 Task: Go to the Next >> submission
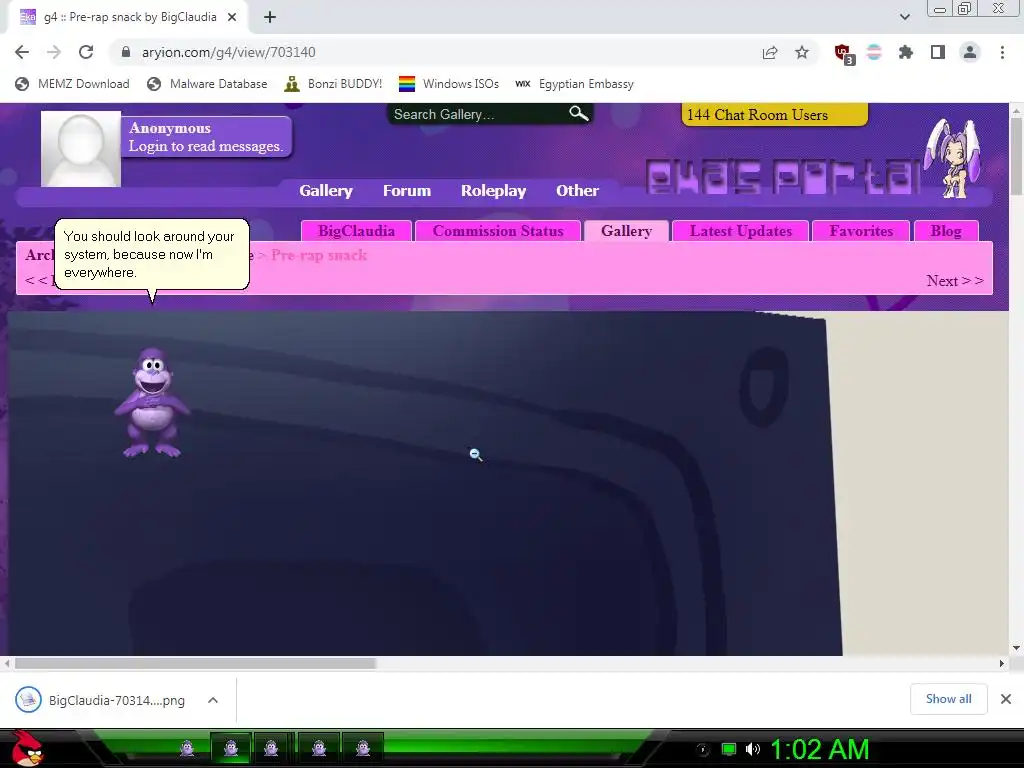click(x=955, y=281)
